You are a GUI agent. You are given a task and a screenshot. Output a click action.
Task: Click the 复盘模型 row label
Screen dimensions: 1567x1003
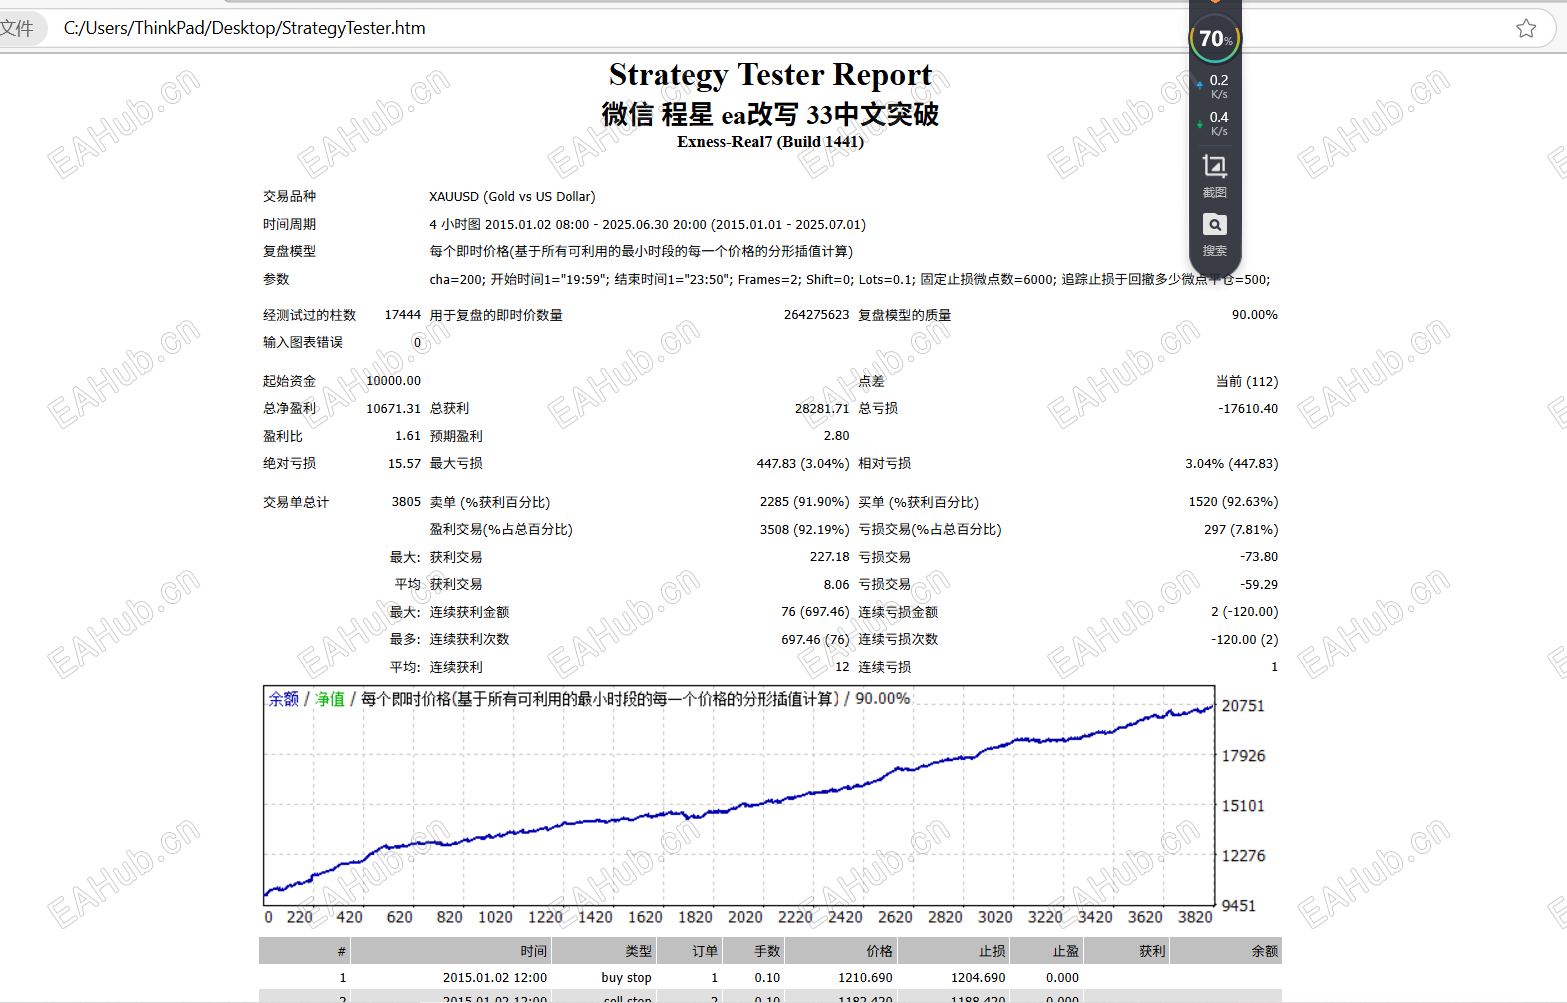[289, 252]
